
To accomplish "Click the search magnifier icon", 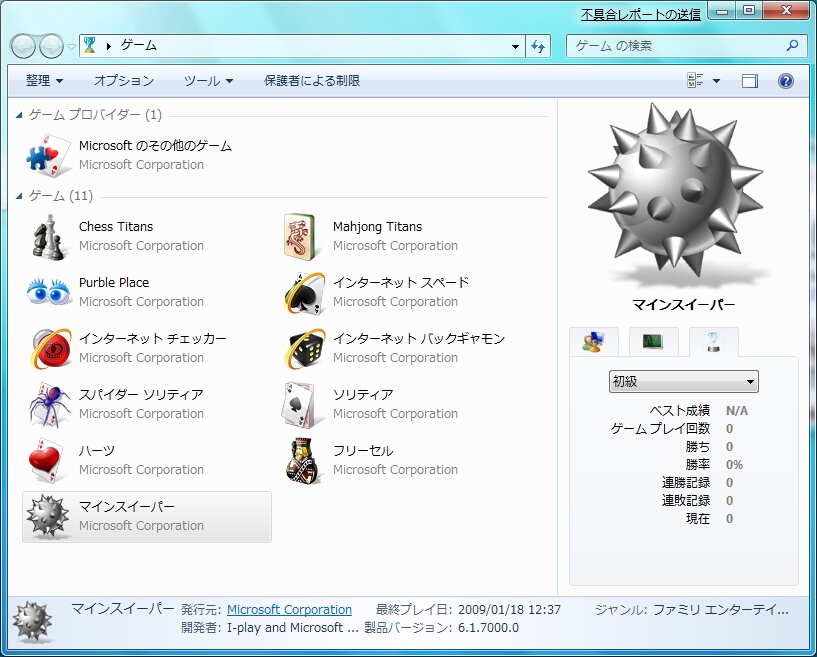I will click(792, 46).
